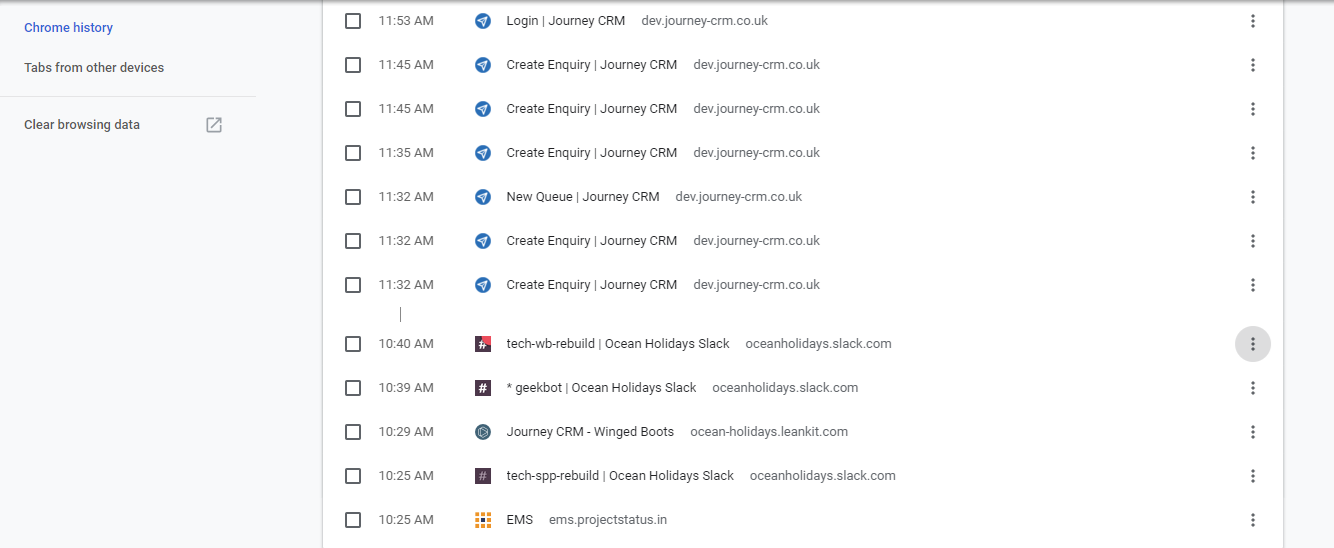Click Clear browsing data
1334x548 pixels.
(82, 125)
